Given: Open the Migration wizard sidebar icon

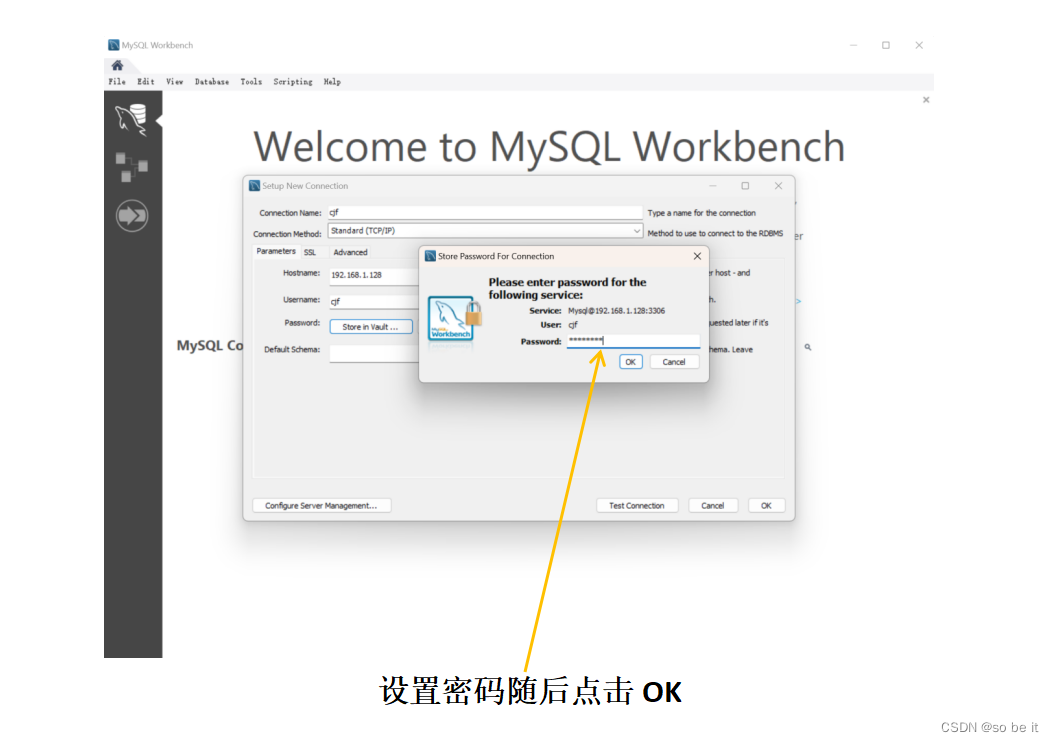Looking at the screenshot, I should tap(132, 216).
